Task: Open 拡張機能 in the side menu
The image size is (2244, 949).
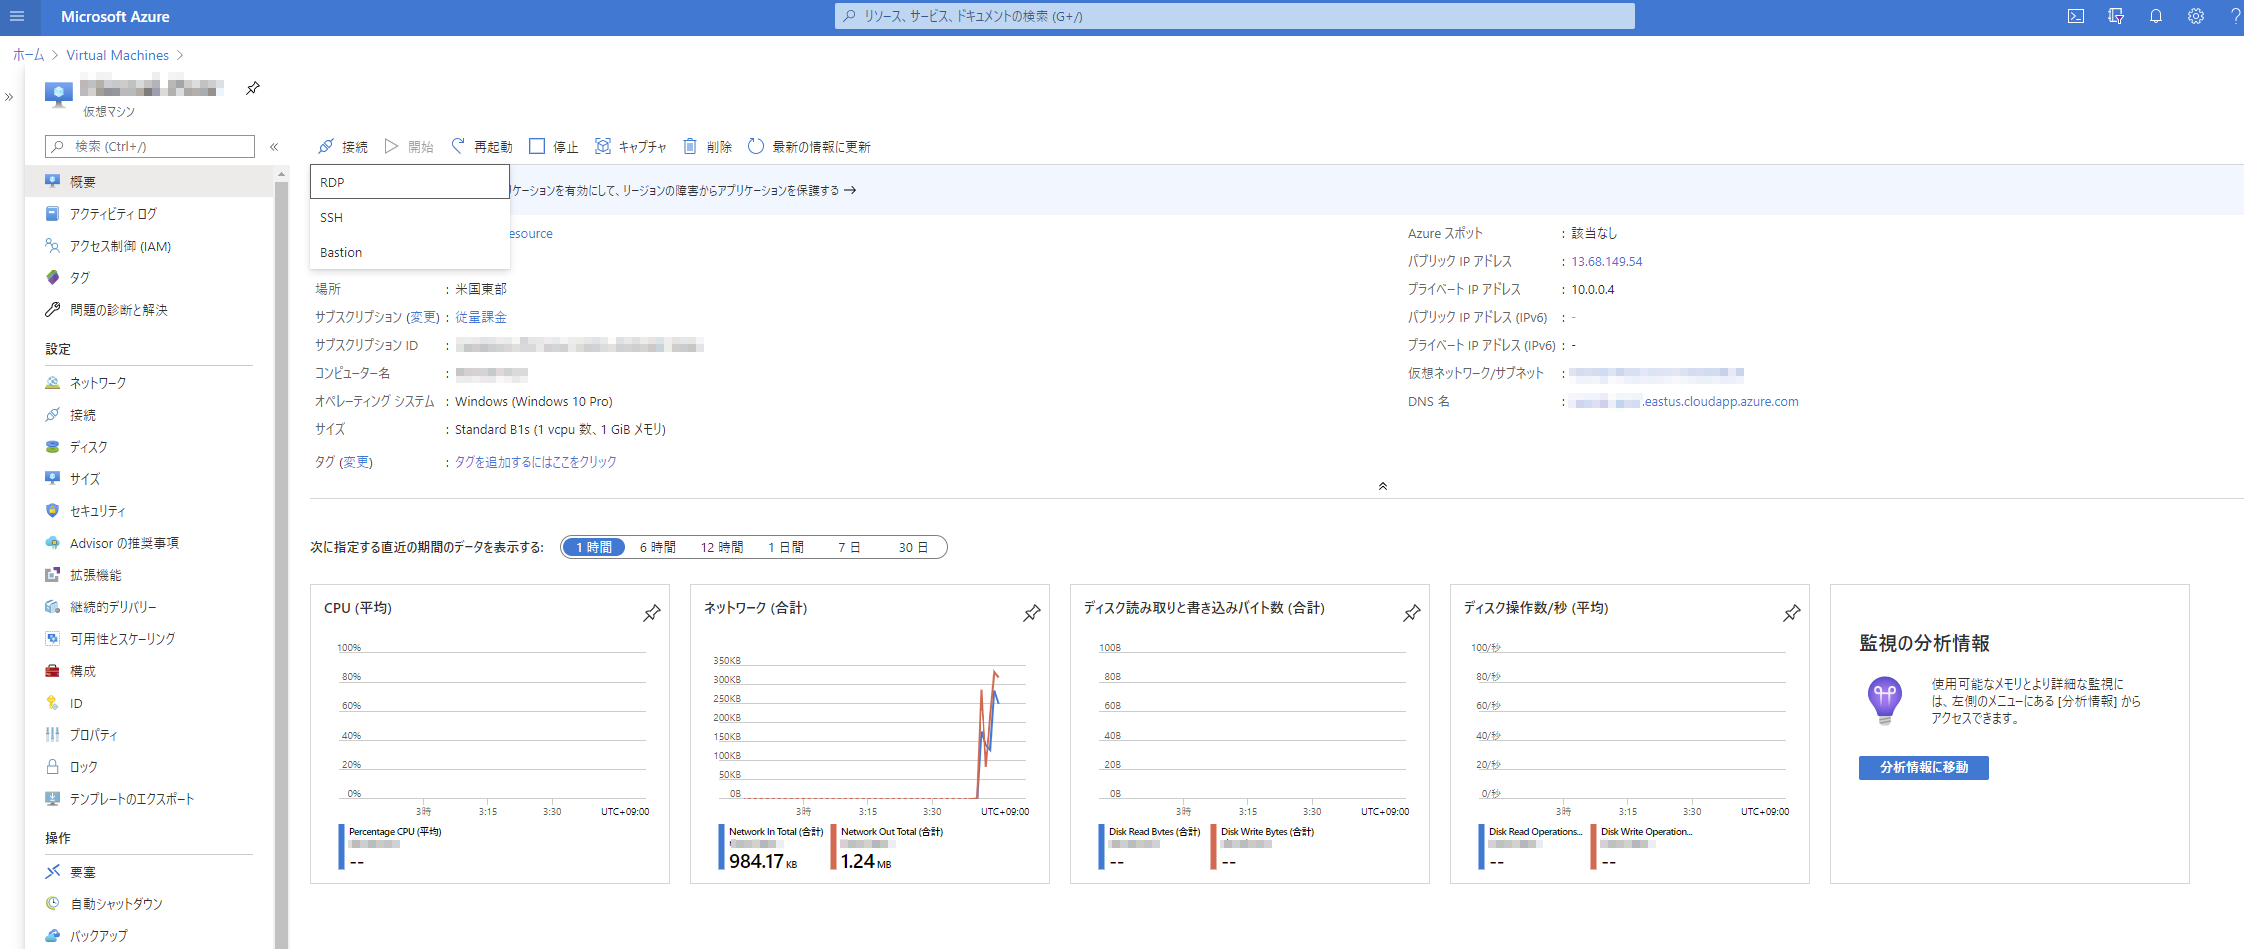Action: (x=150, y=575)
